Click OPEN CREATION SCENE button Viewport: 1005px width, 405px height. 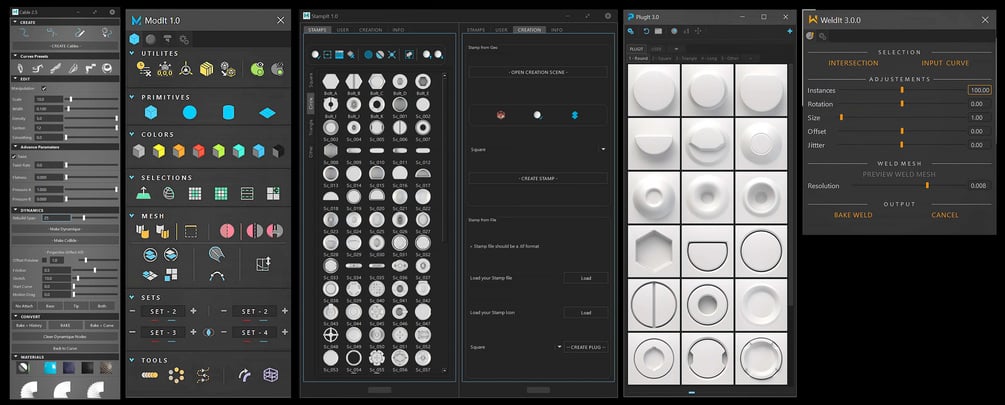(538, 72)
